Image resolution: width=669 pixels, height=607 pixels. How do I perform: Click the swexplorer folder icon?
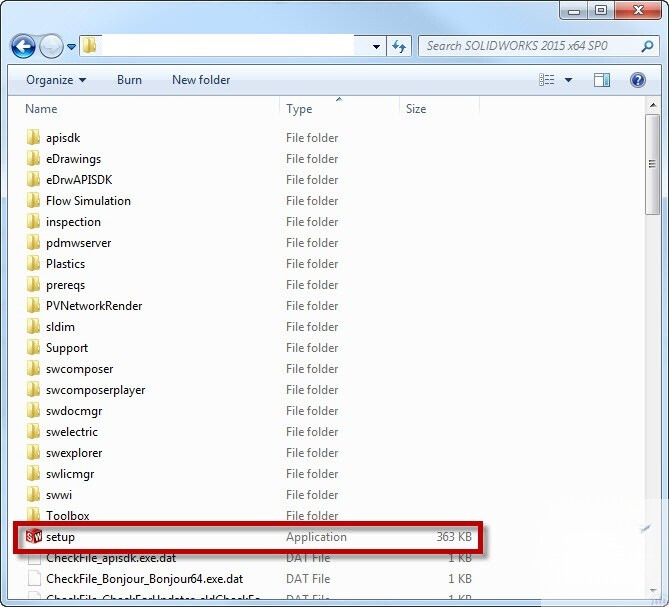coord(33,452)
